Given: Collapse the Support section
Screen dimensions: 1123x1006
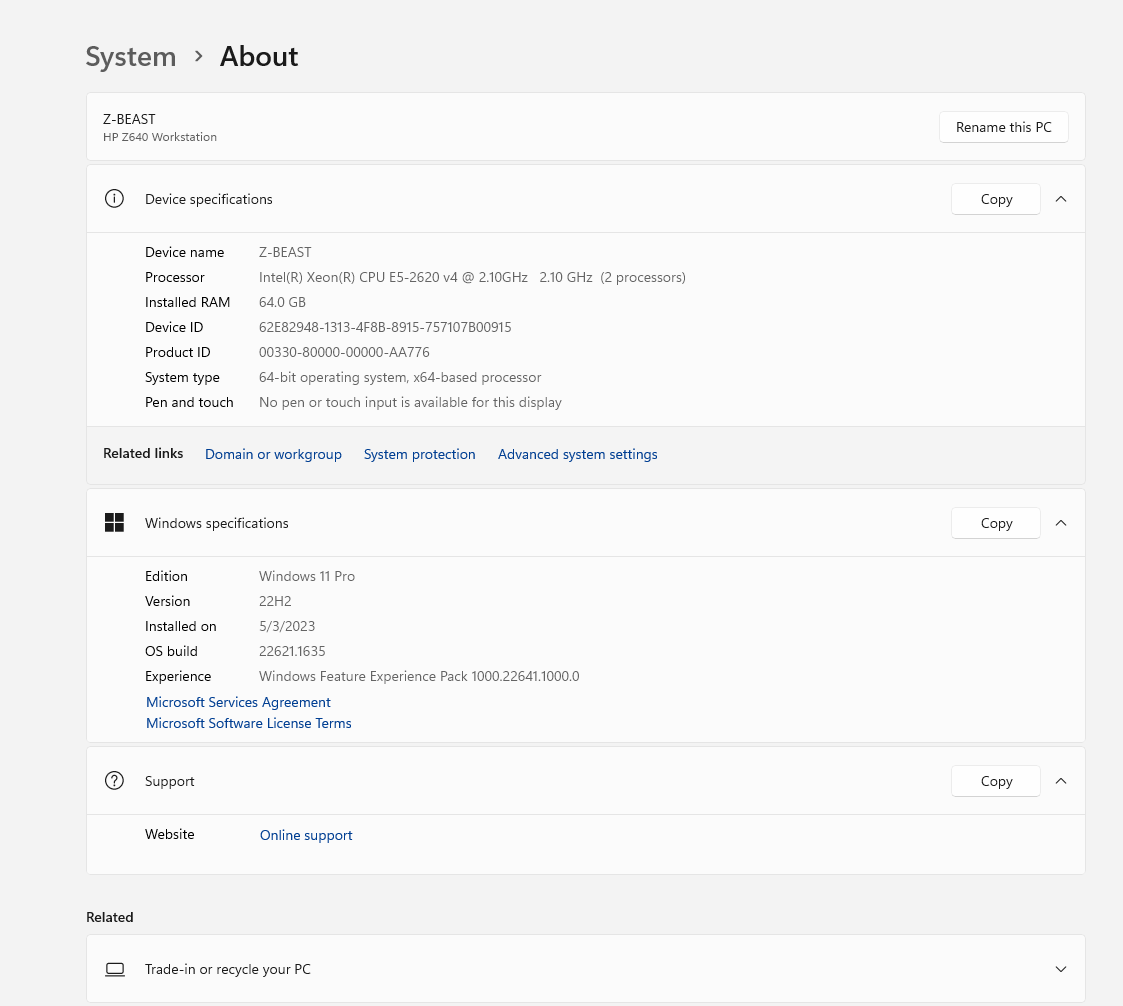Looking at the screenshot, I should (x=1061, y=781).
